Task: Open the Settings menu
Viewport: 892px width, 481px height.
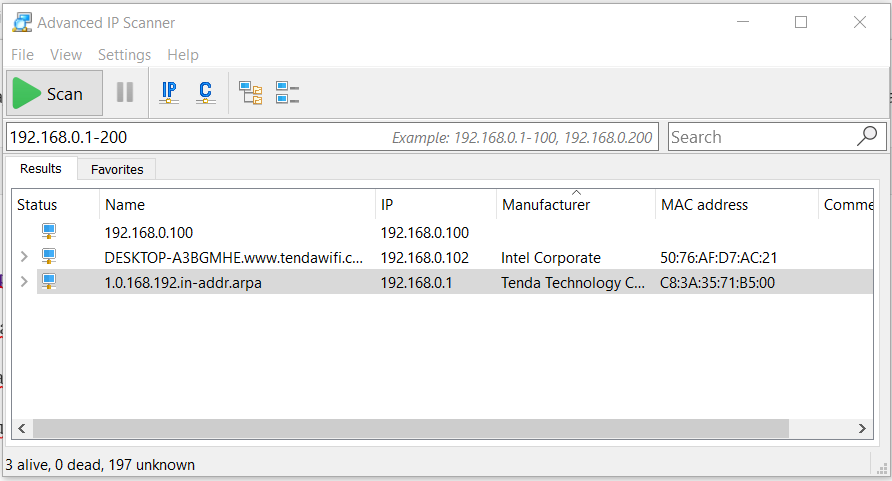Action: [x=124, y=55]
